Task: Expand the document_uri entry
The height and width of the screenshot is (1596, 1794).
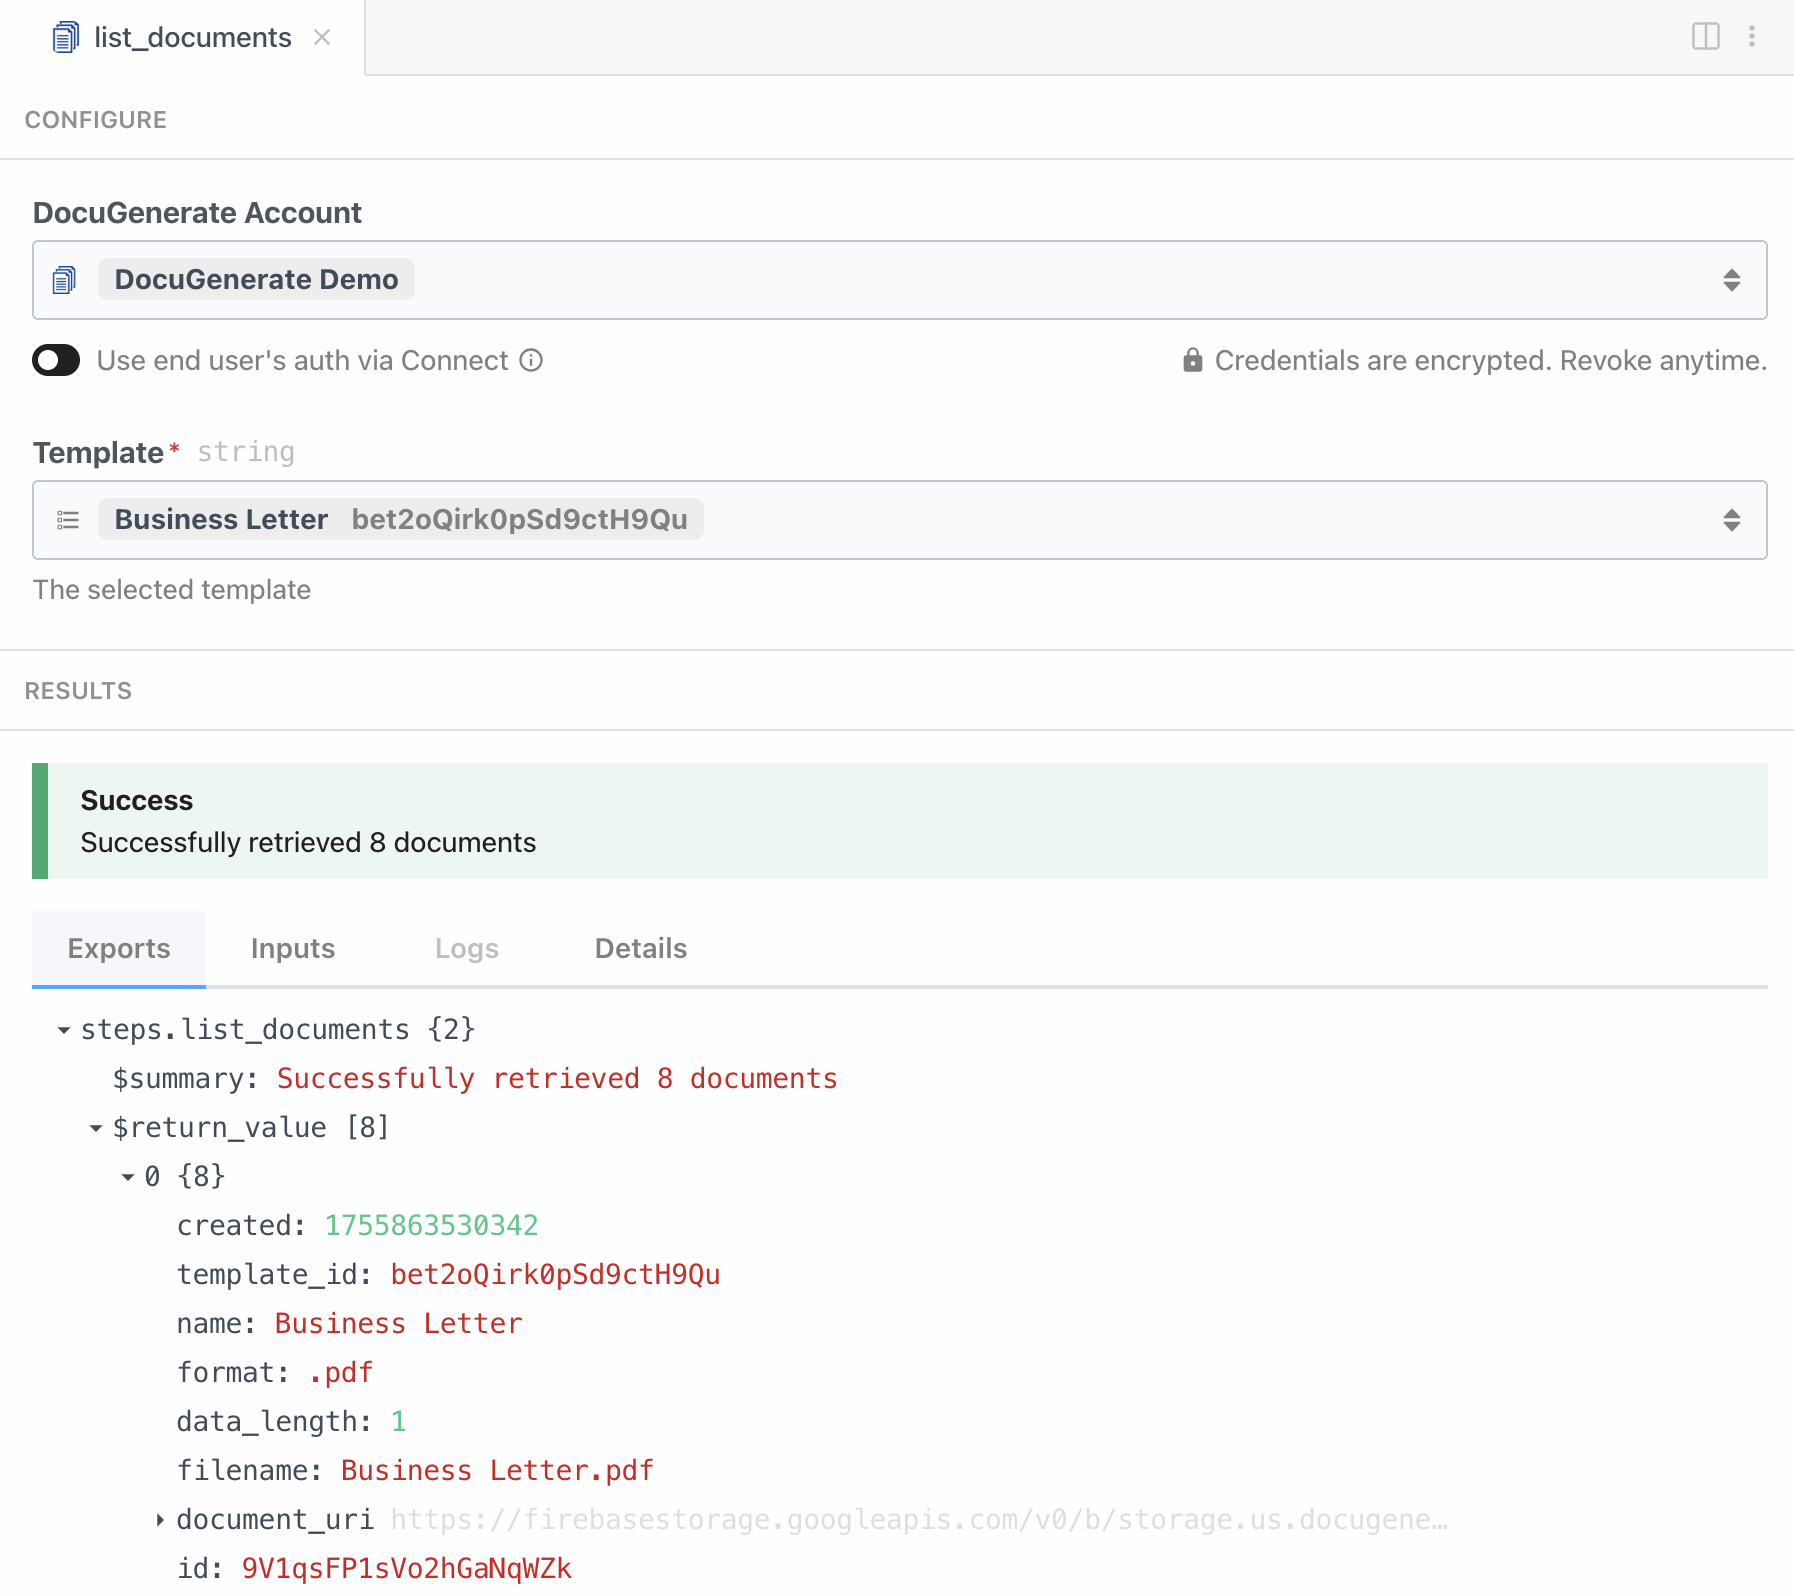Action: click(160, 1520)
